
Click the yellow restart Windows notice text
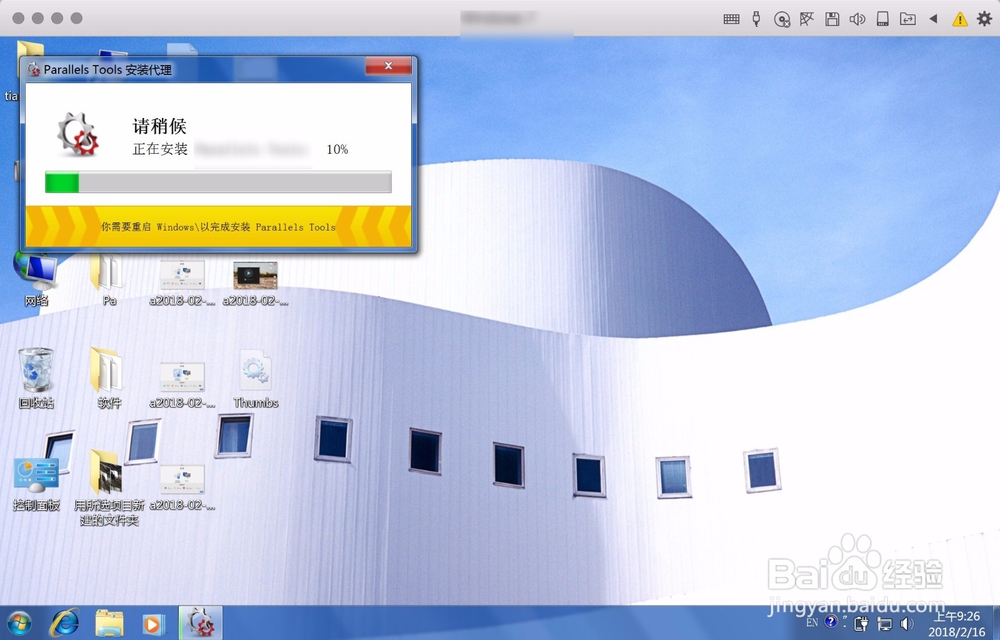coord(218,227)
